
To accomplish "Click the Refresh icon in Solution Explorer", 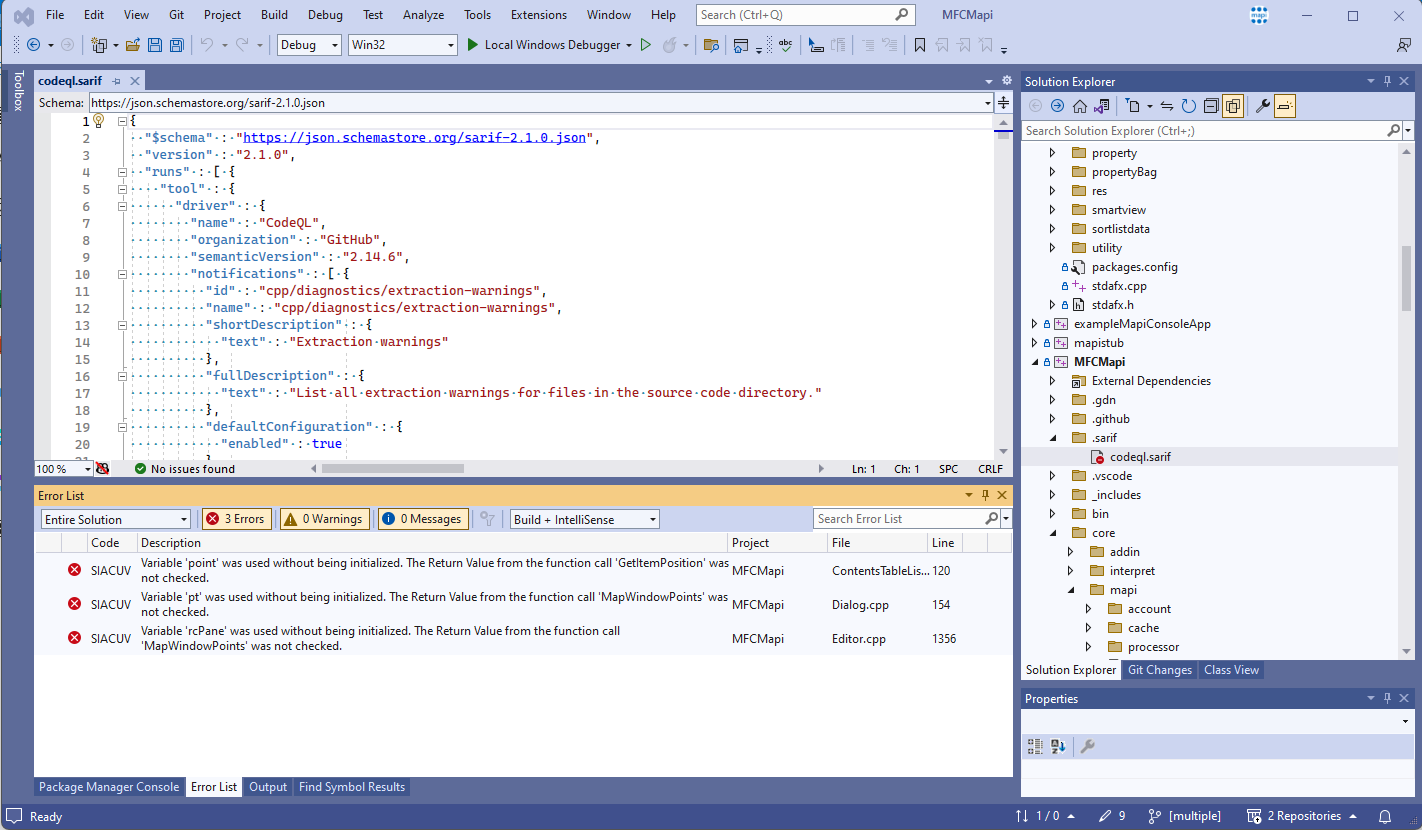I will tap(1189, 104).
